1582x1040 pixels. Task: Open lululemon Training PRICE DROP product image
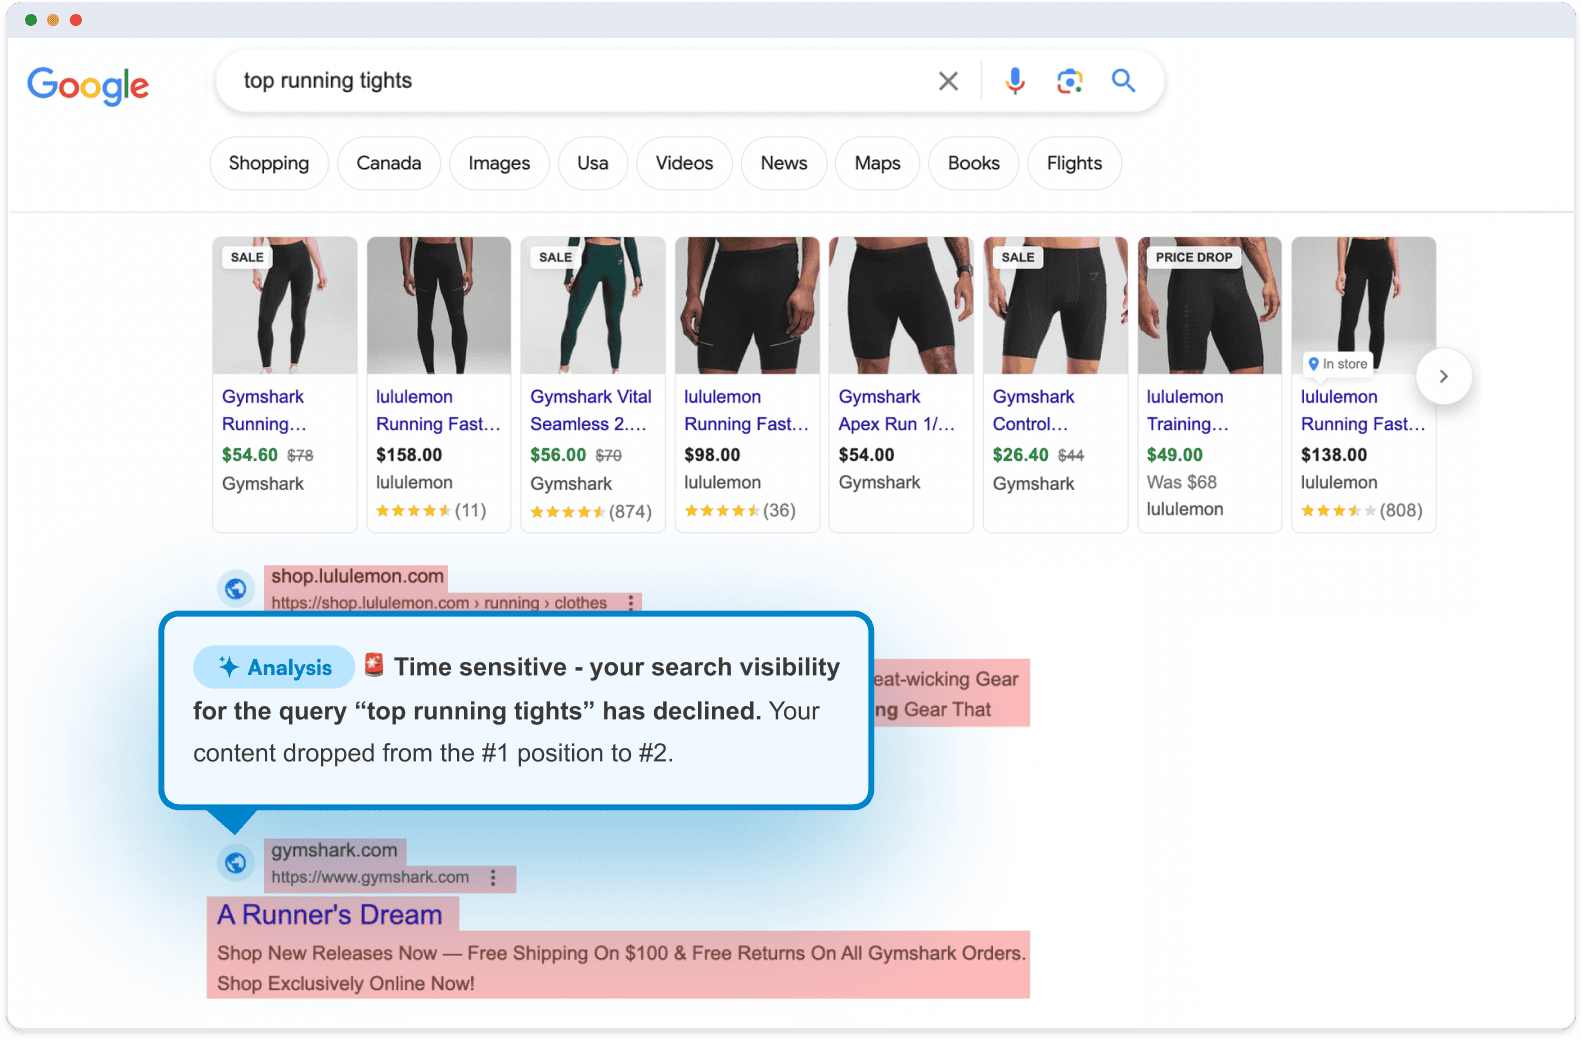[1210, 306]
